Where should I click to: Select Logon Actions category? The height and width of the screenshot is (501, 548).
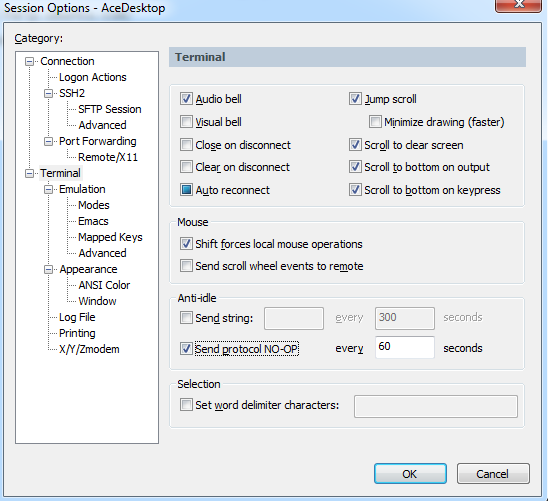point(93,77)
